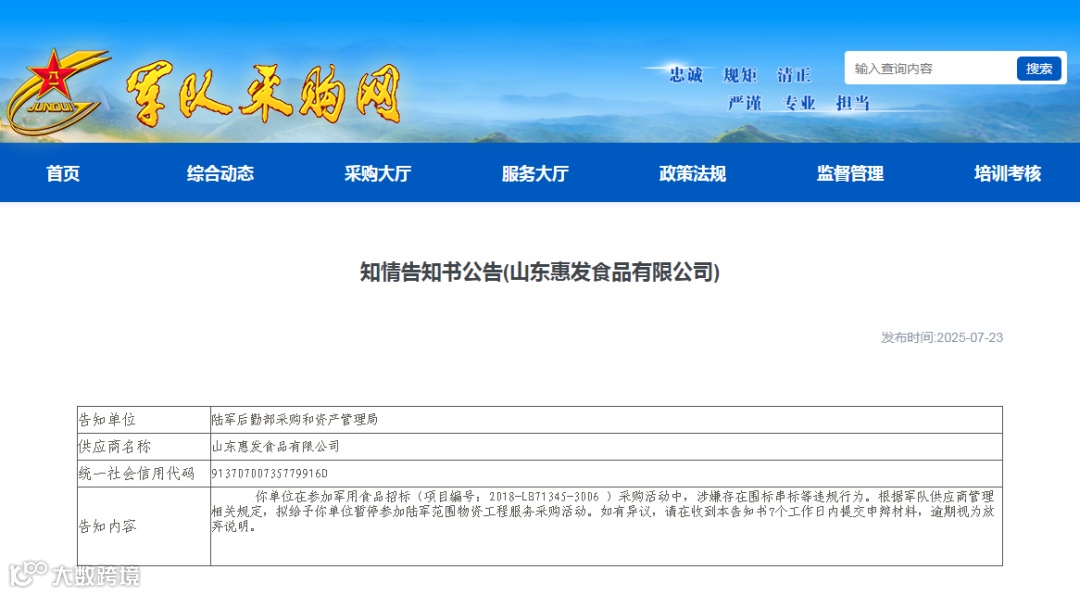Click the 发布时间 date text
This screenshot has height=595, width=1080.
coord(944,338)
